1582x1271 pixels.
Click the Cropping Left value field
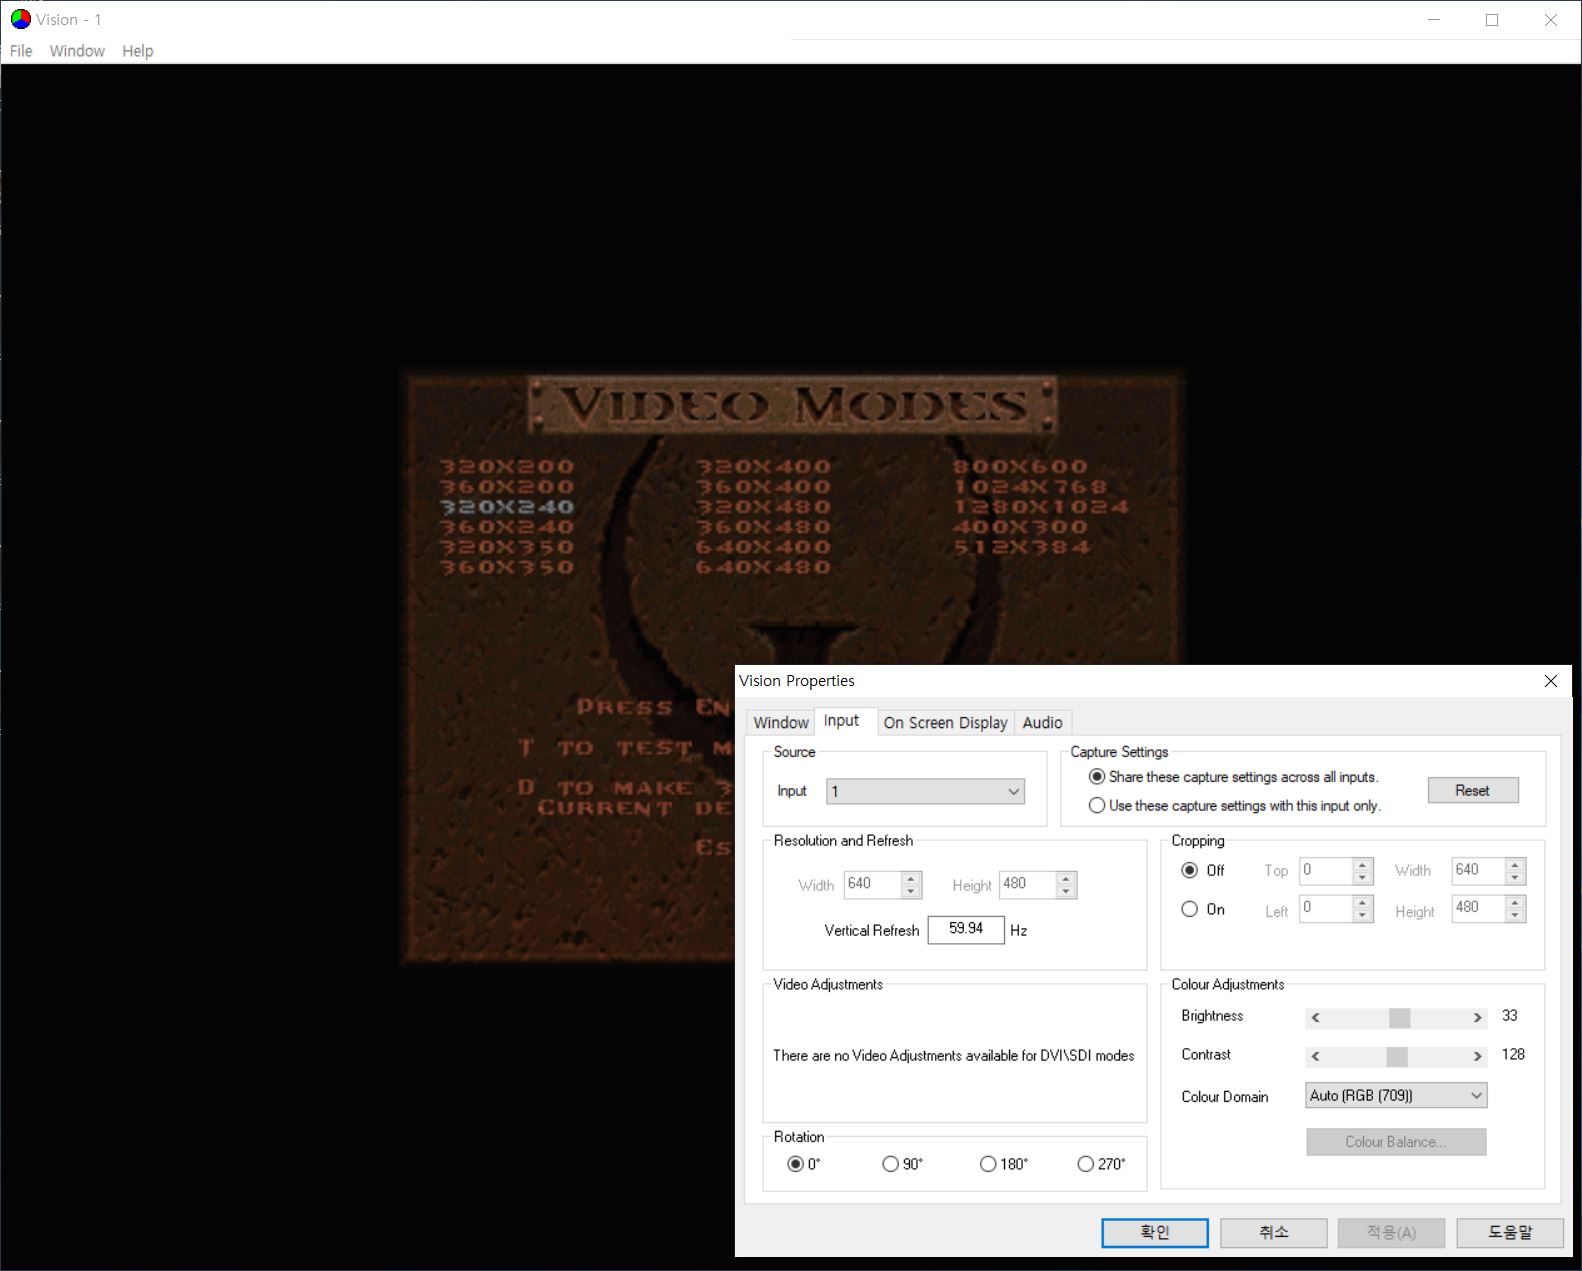point(1326,909)
